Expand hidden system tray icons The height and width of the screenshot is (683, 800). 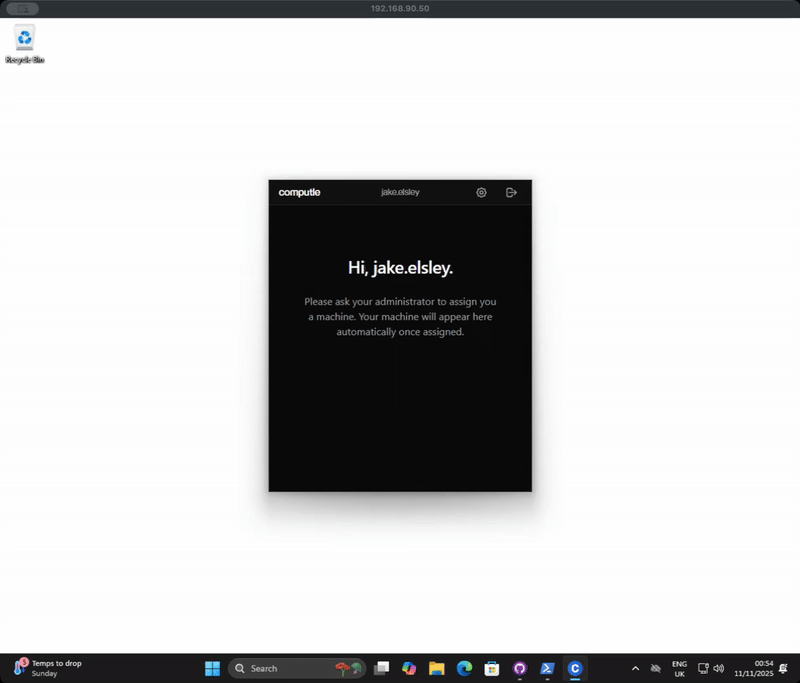(635, 668)
